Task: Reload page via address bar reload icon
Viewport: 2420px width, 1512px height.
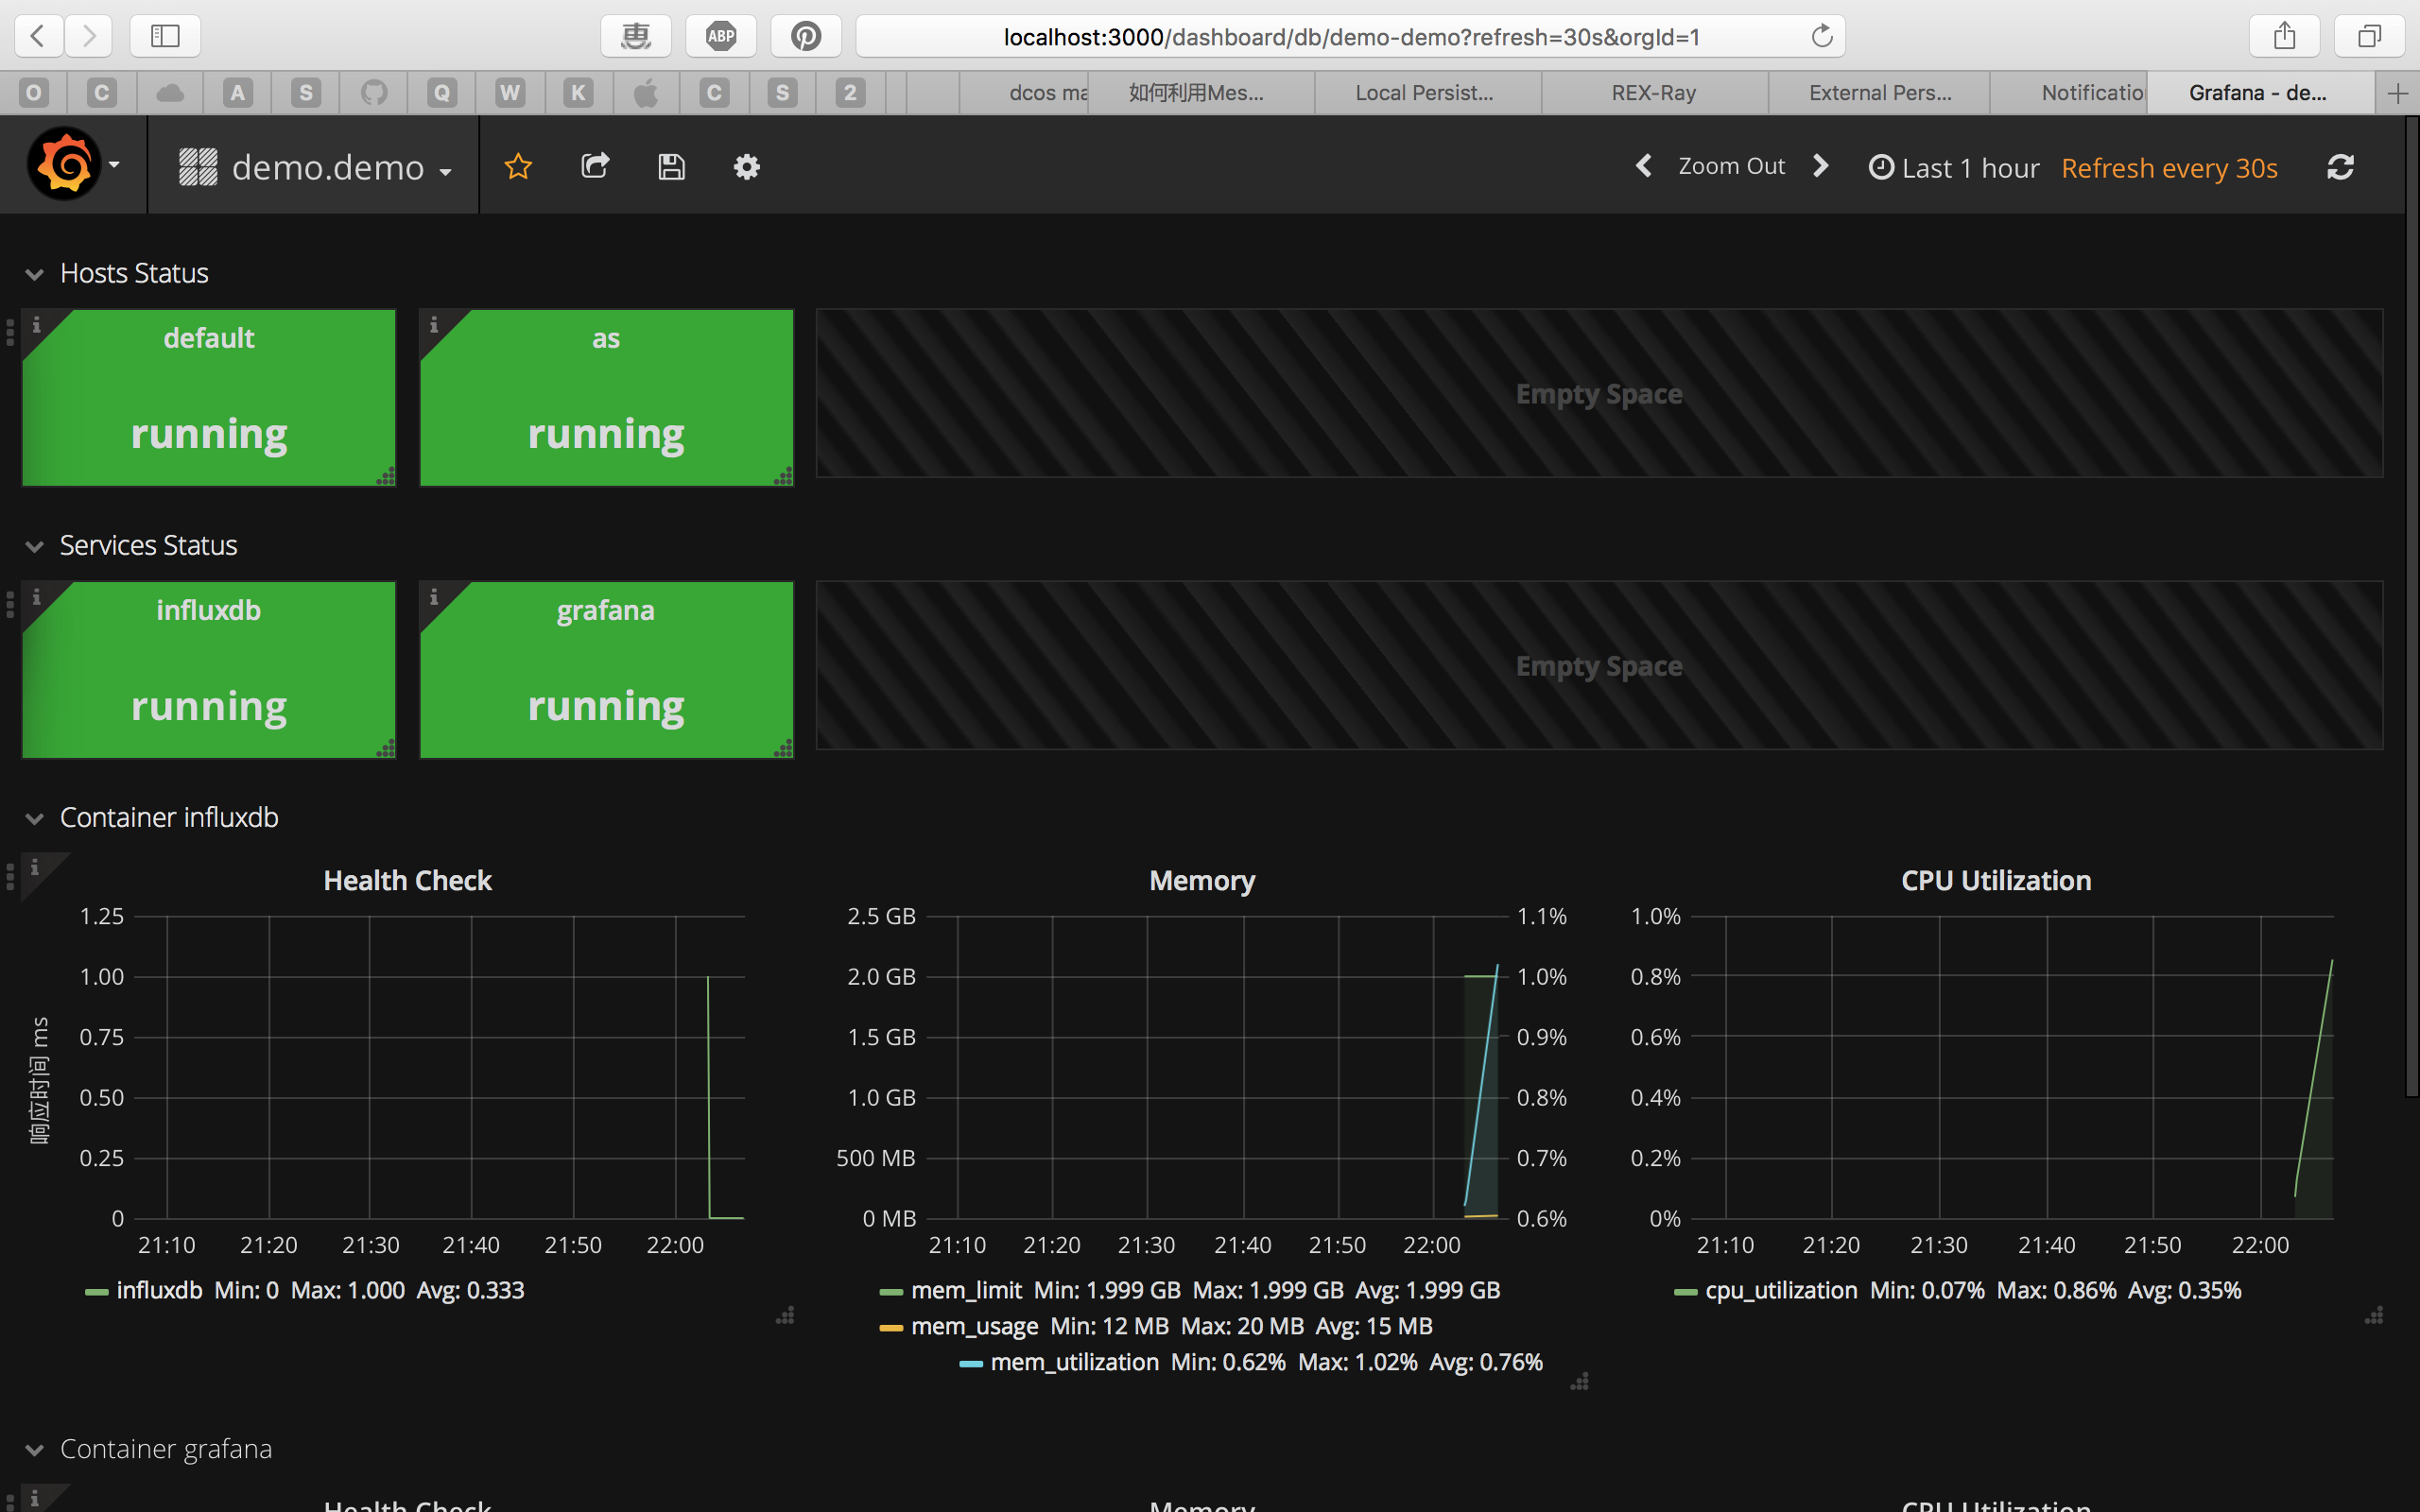Action: coord(1822,36)
